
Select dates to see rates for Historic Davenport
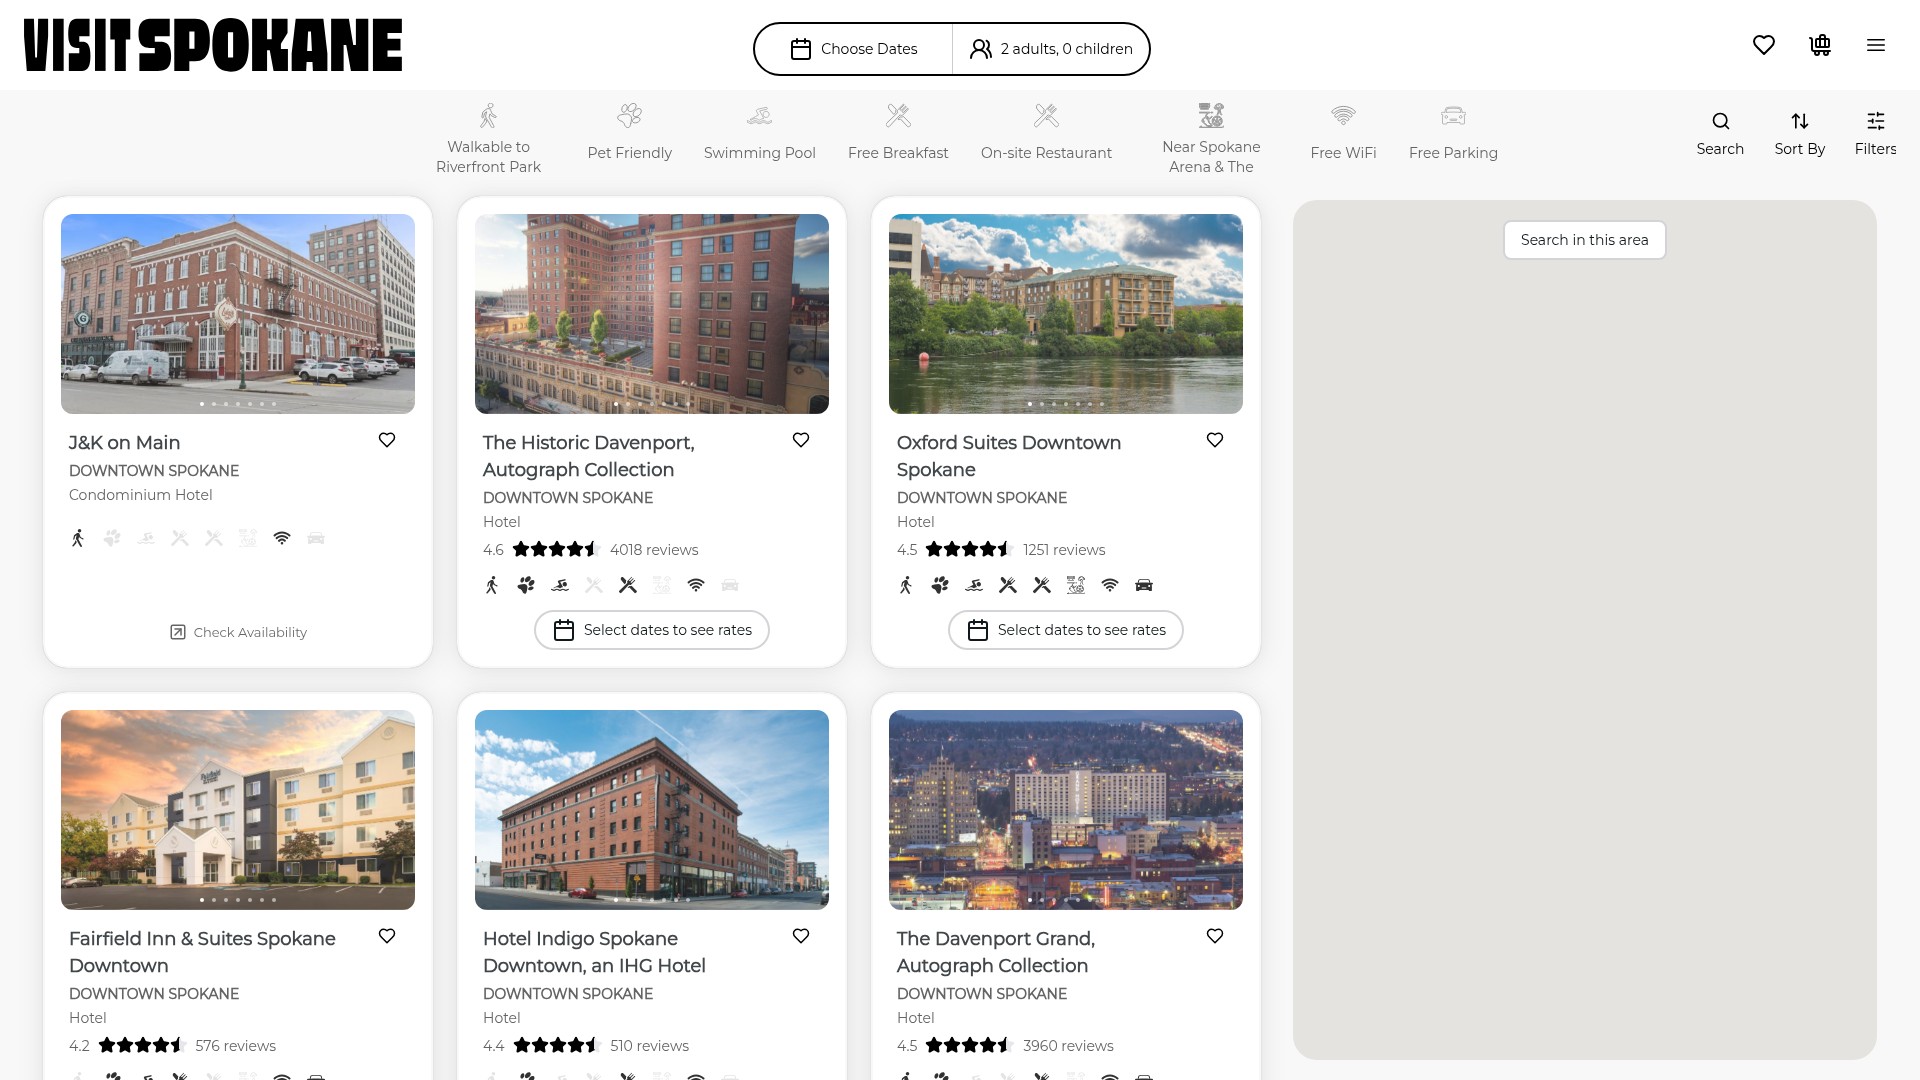[x=652, y=630]
